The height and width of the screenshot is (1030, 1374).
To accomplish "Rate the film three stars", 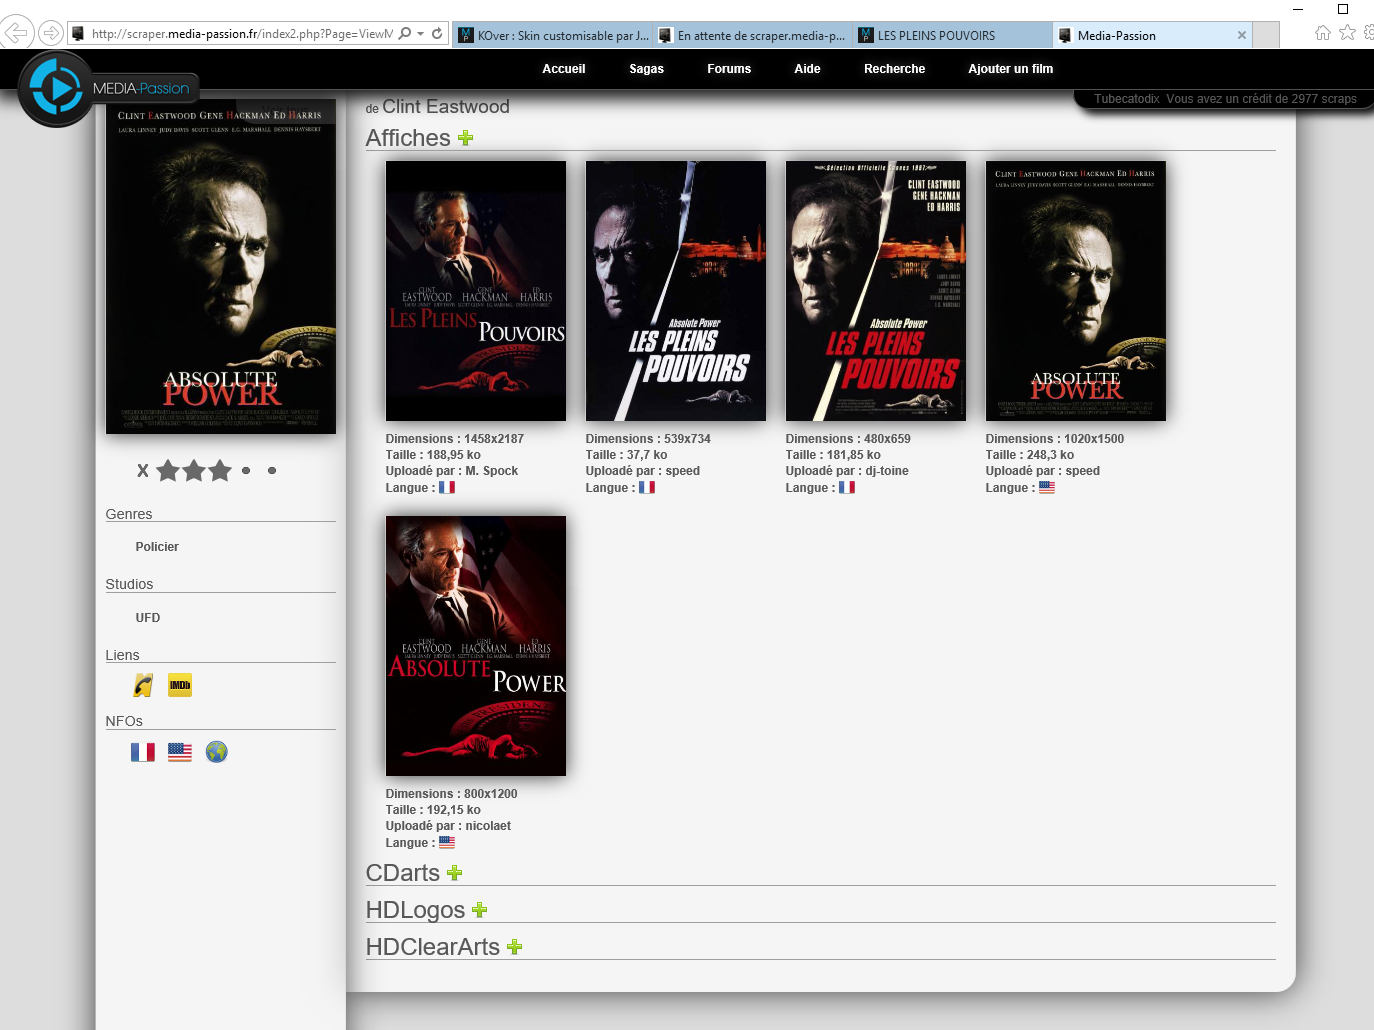I will pyautogui.click(x=220, y=470).
